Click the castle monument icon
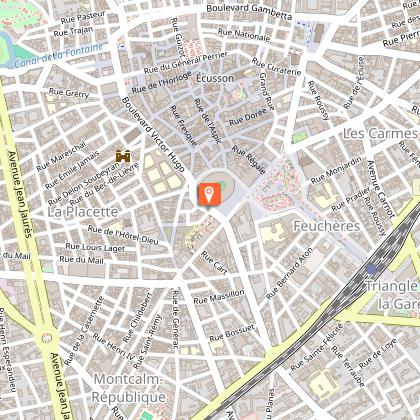This screenshot has height=420, width=420. pyautogui.click(x=123, y=156)
